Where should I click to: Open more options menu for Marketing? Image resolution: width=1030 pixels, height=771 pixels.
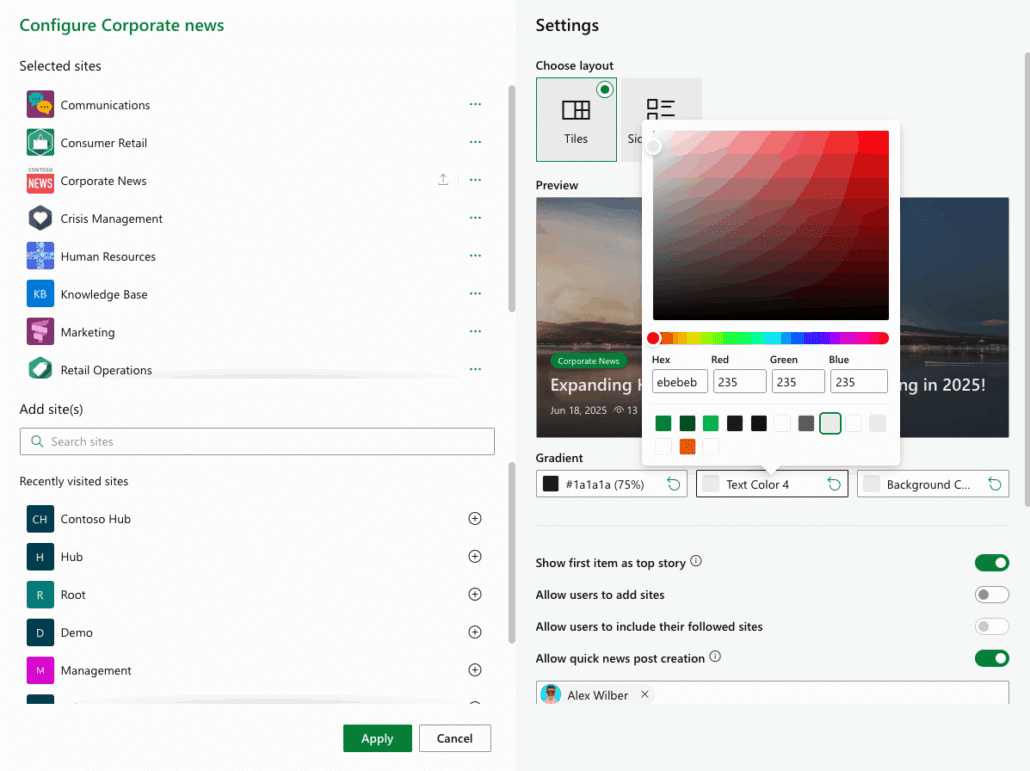(475, 332)
